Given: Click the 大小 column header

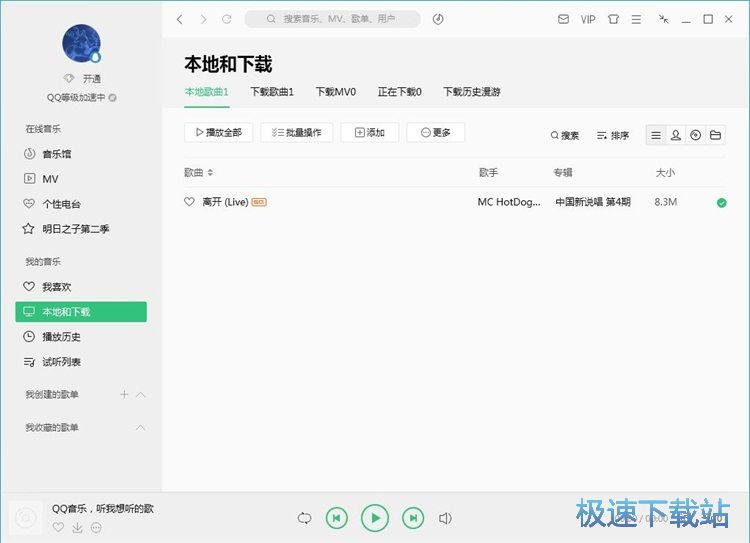Looking at the screenshot, I should coord(665,173).
